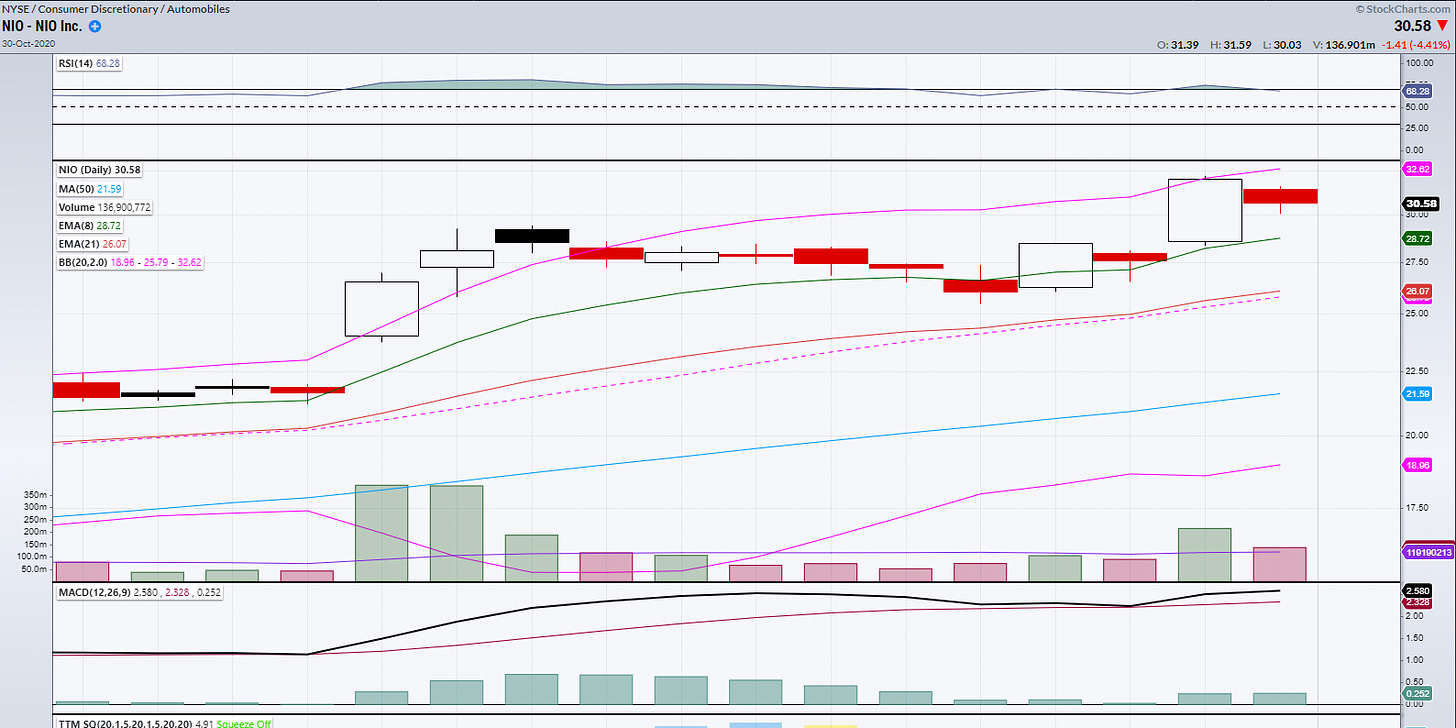Click the magenta 18.96 lower band price tag
The height and width of the screenshot is (728, 1456).
click(x=1418, y=465)
